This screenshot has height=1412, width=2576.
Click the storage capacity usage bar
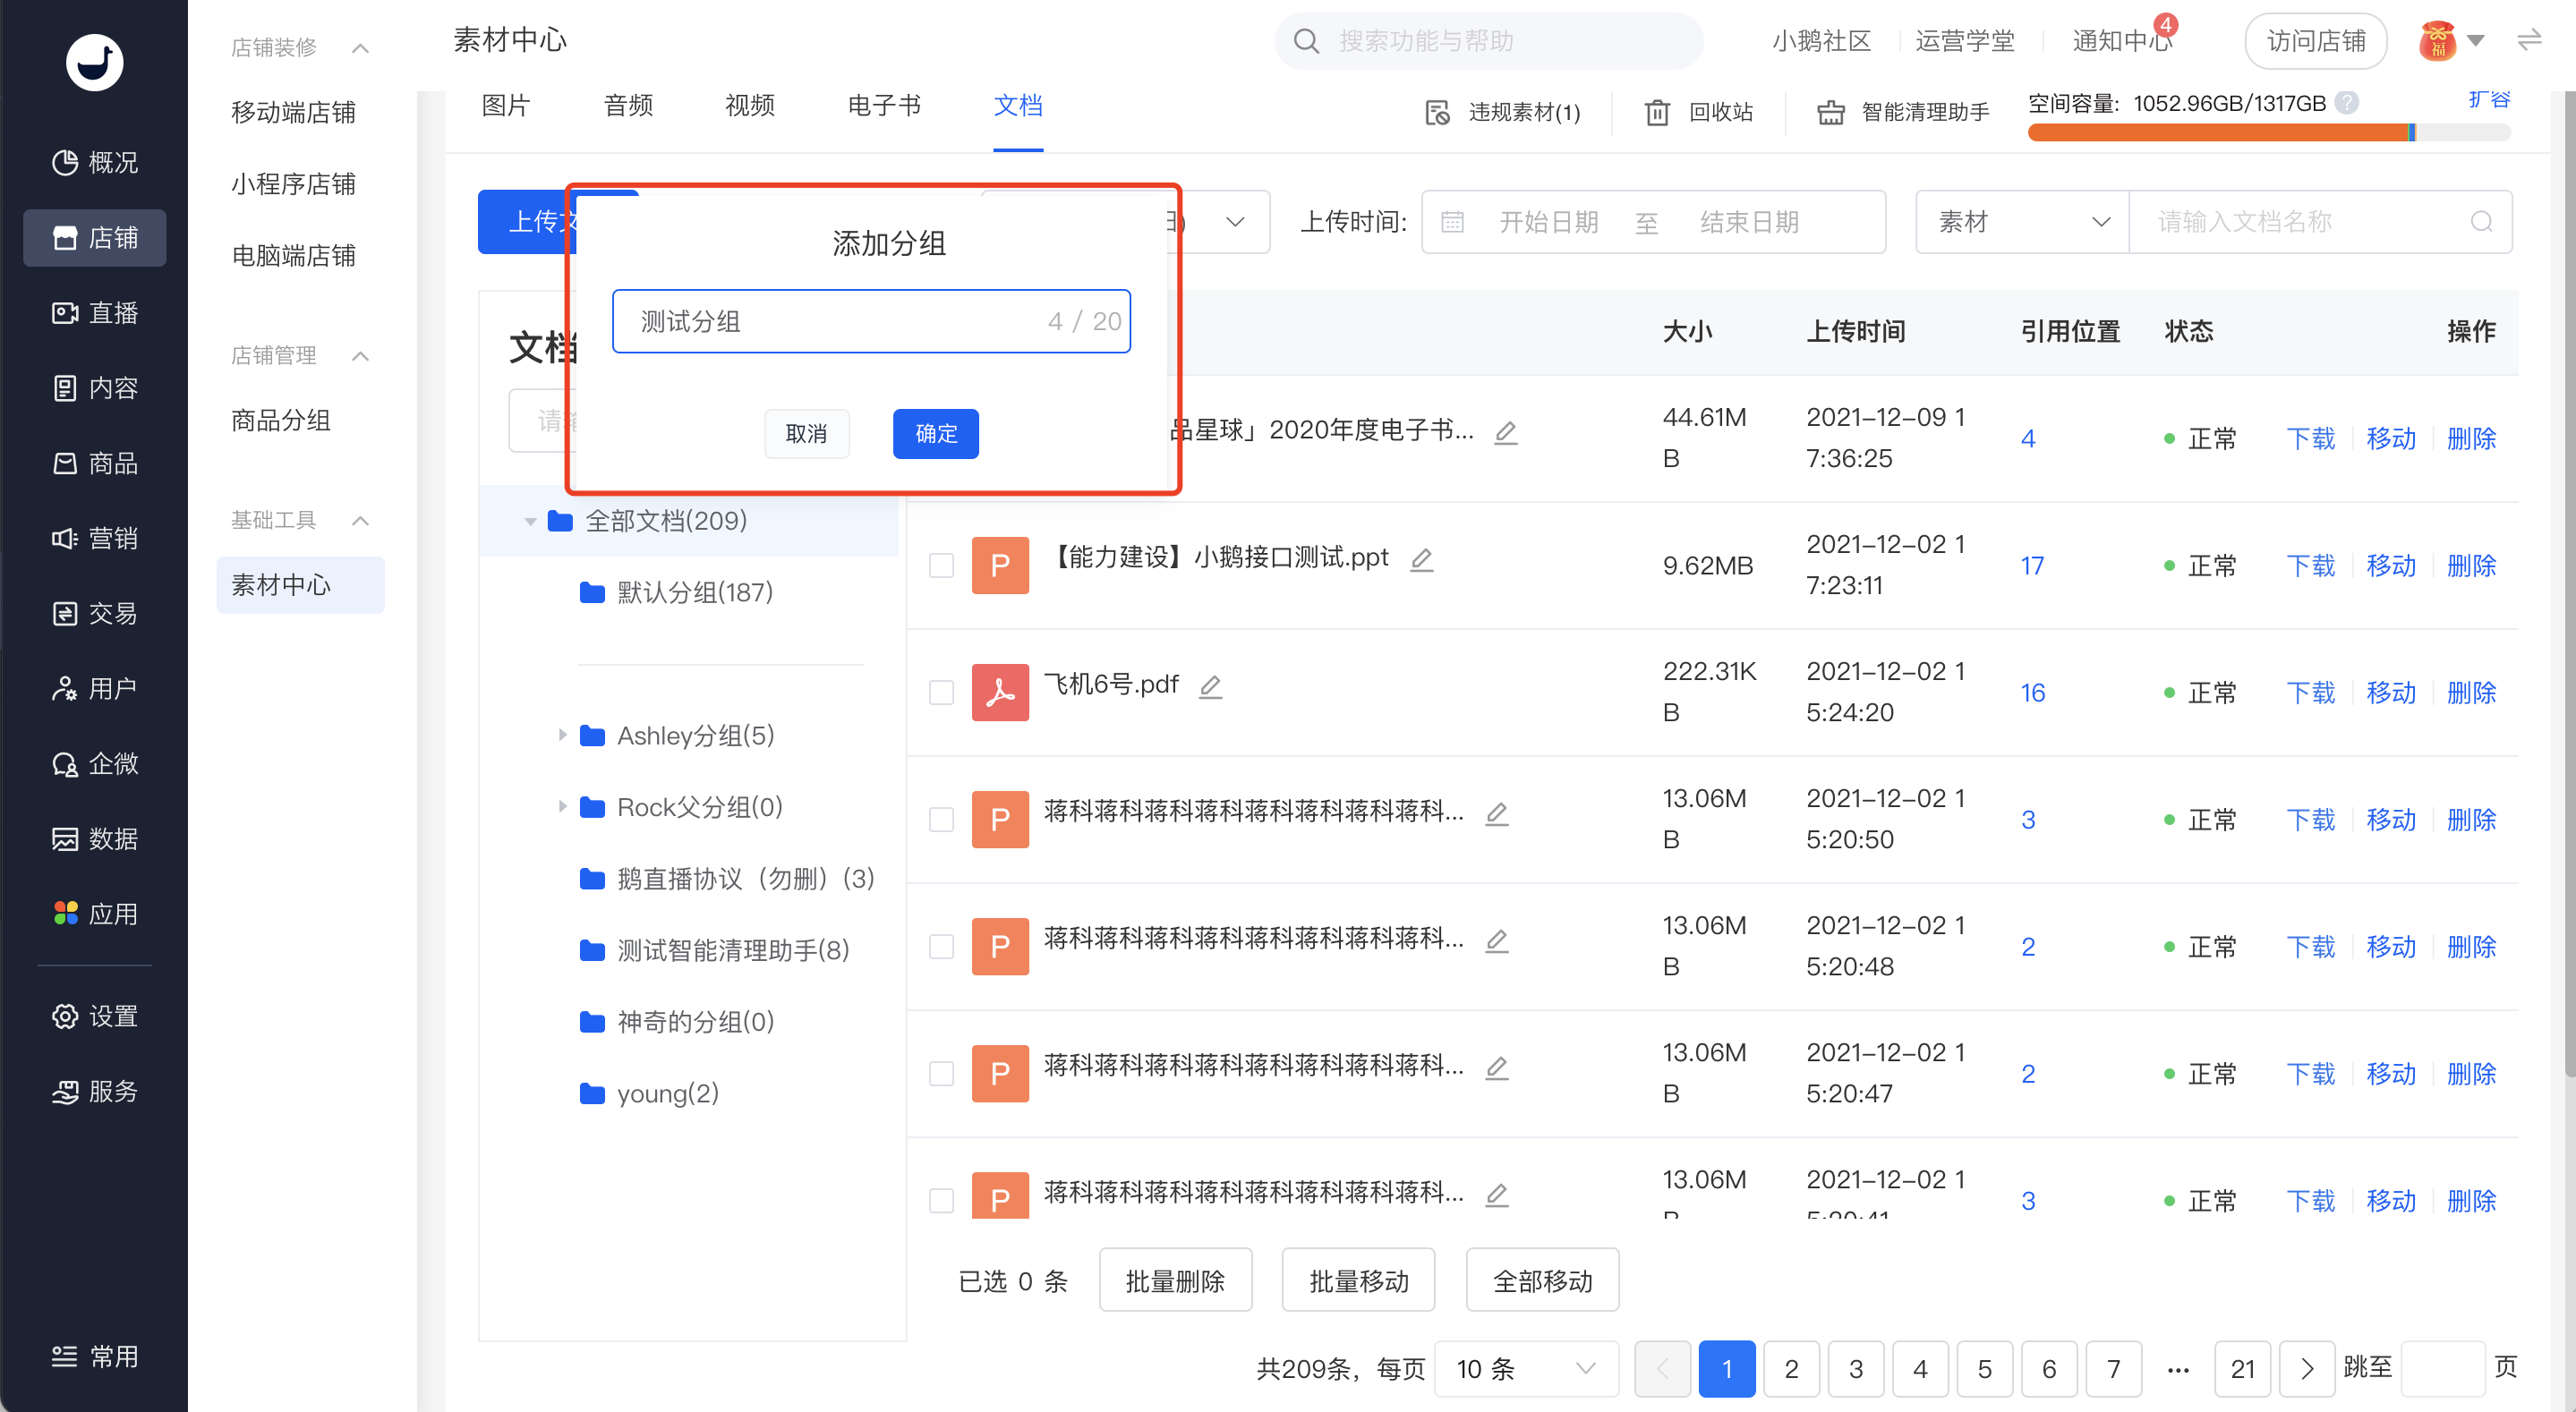2269,133
